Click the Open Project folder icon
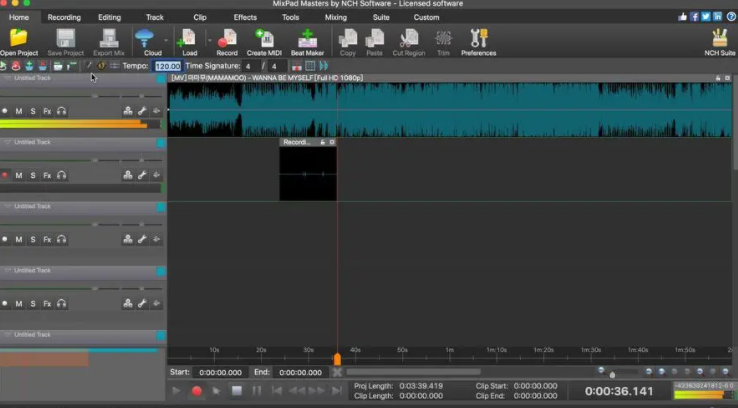Image resolution: width=738 pixels, height=408 pixels. (19, 38)
